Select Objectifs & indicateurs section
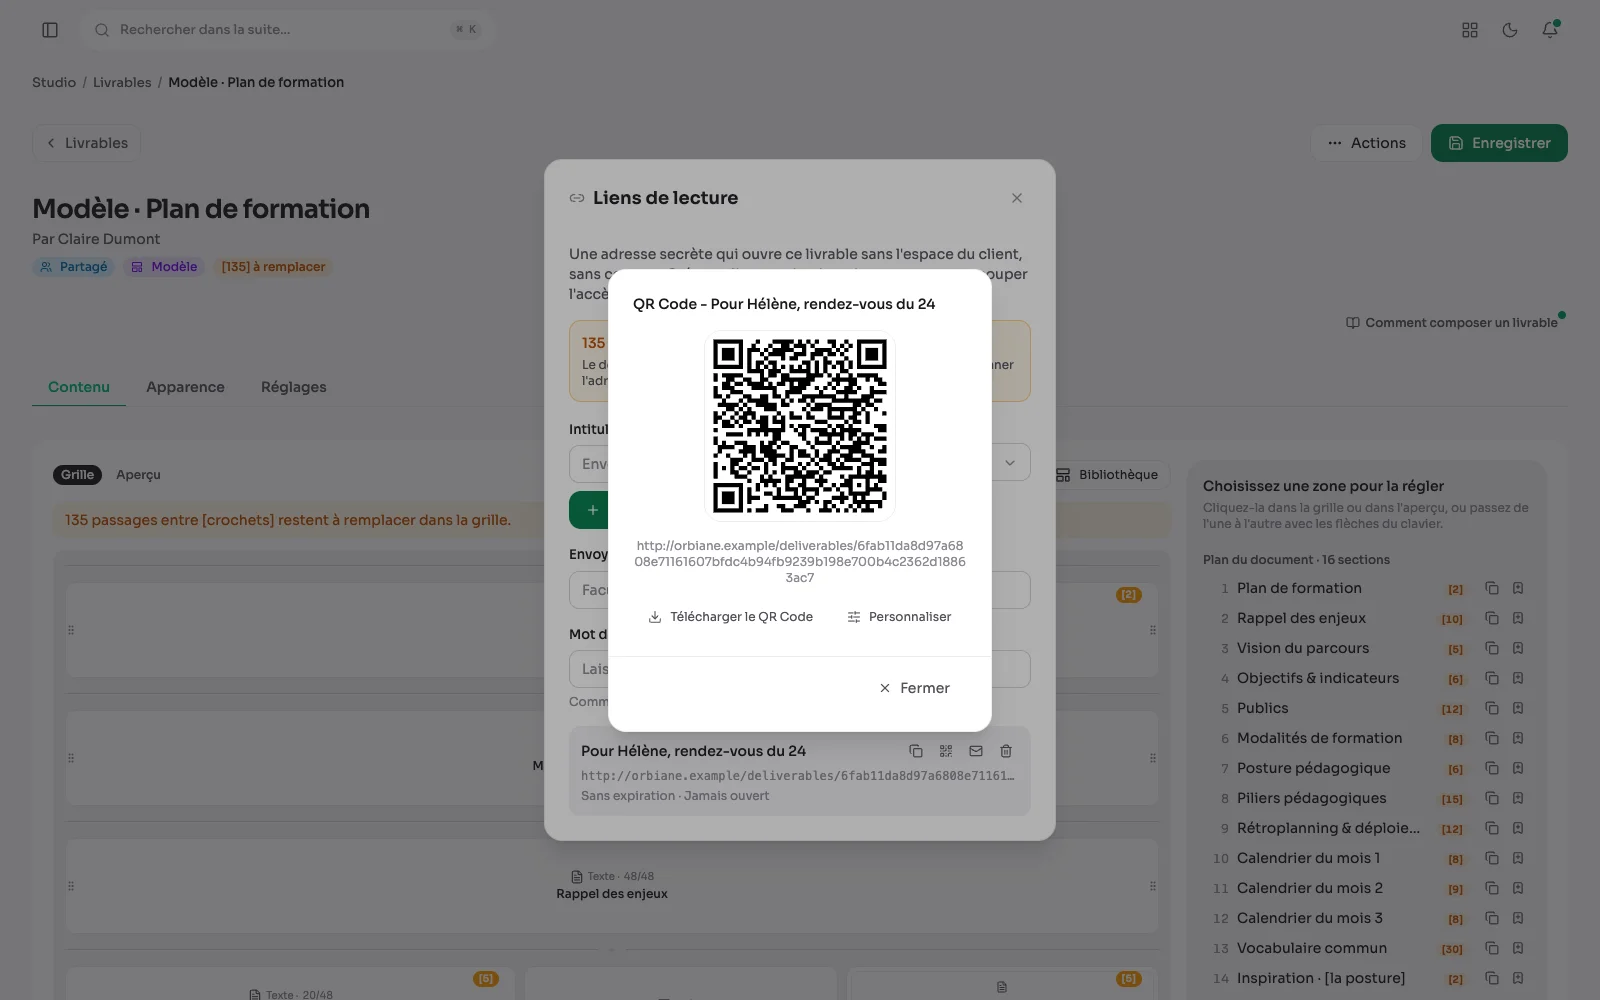 click(x=1318, y=678)
